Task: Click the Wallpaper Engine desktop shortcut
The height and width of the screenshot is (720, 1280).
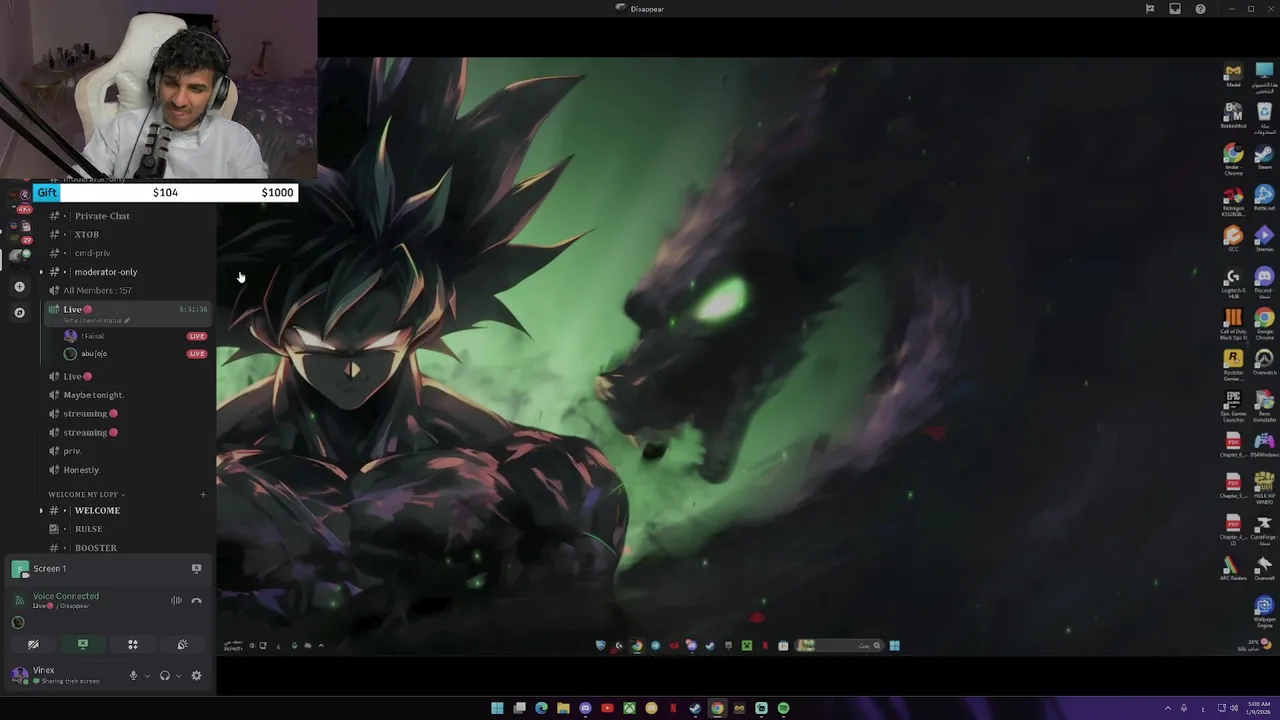Action: click(1264, 609)
